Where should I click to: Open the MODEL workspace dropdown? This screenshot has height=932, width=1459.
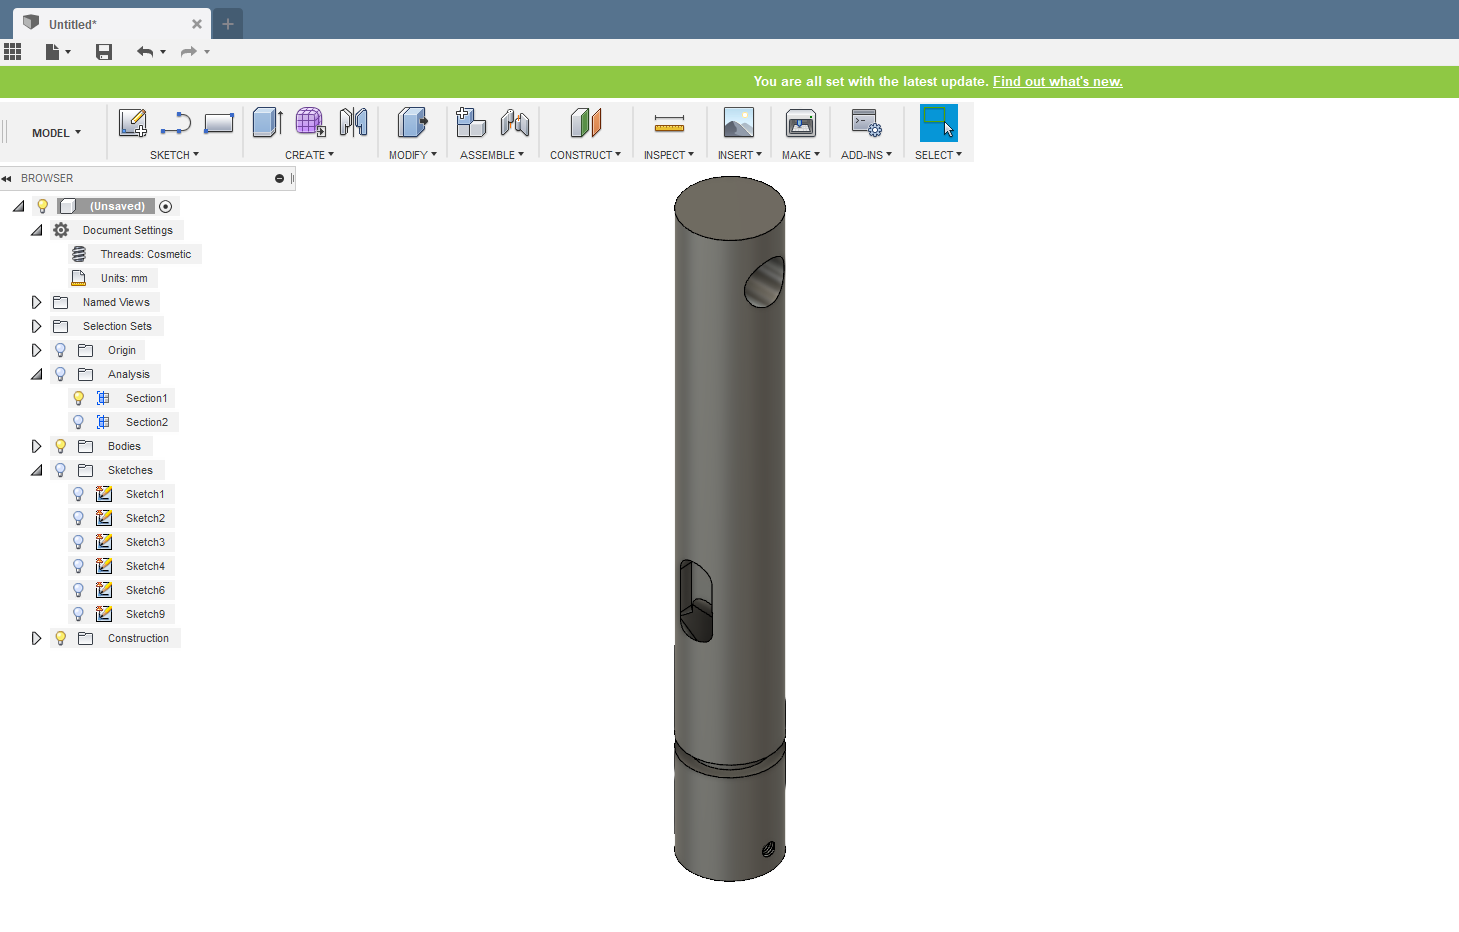[55, 131]
